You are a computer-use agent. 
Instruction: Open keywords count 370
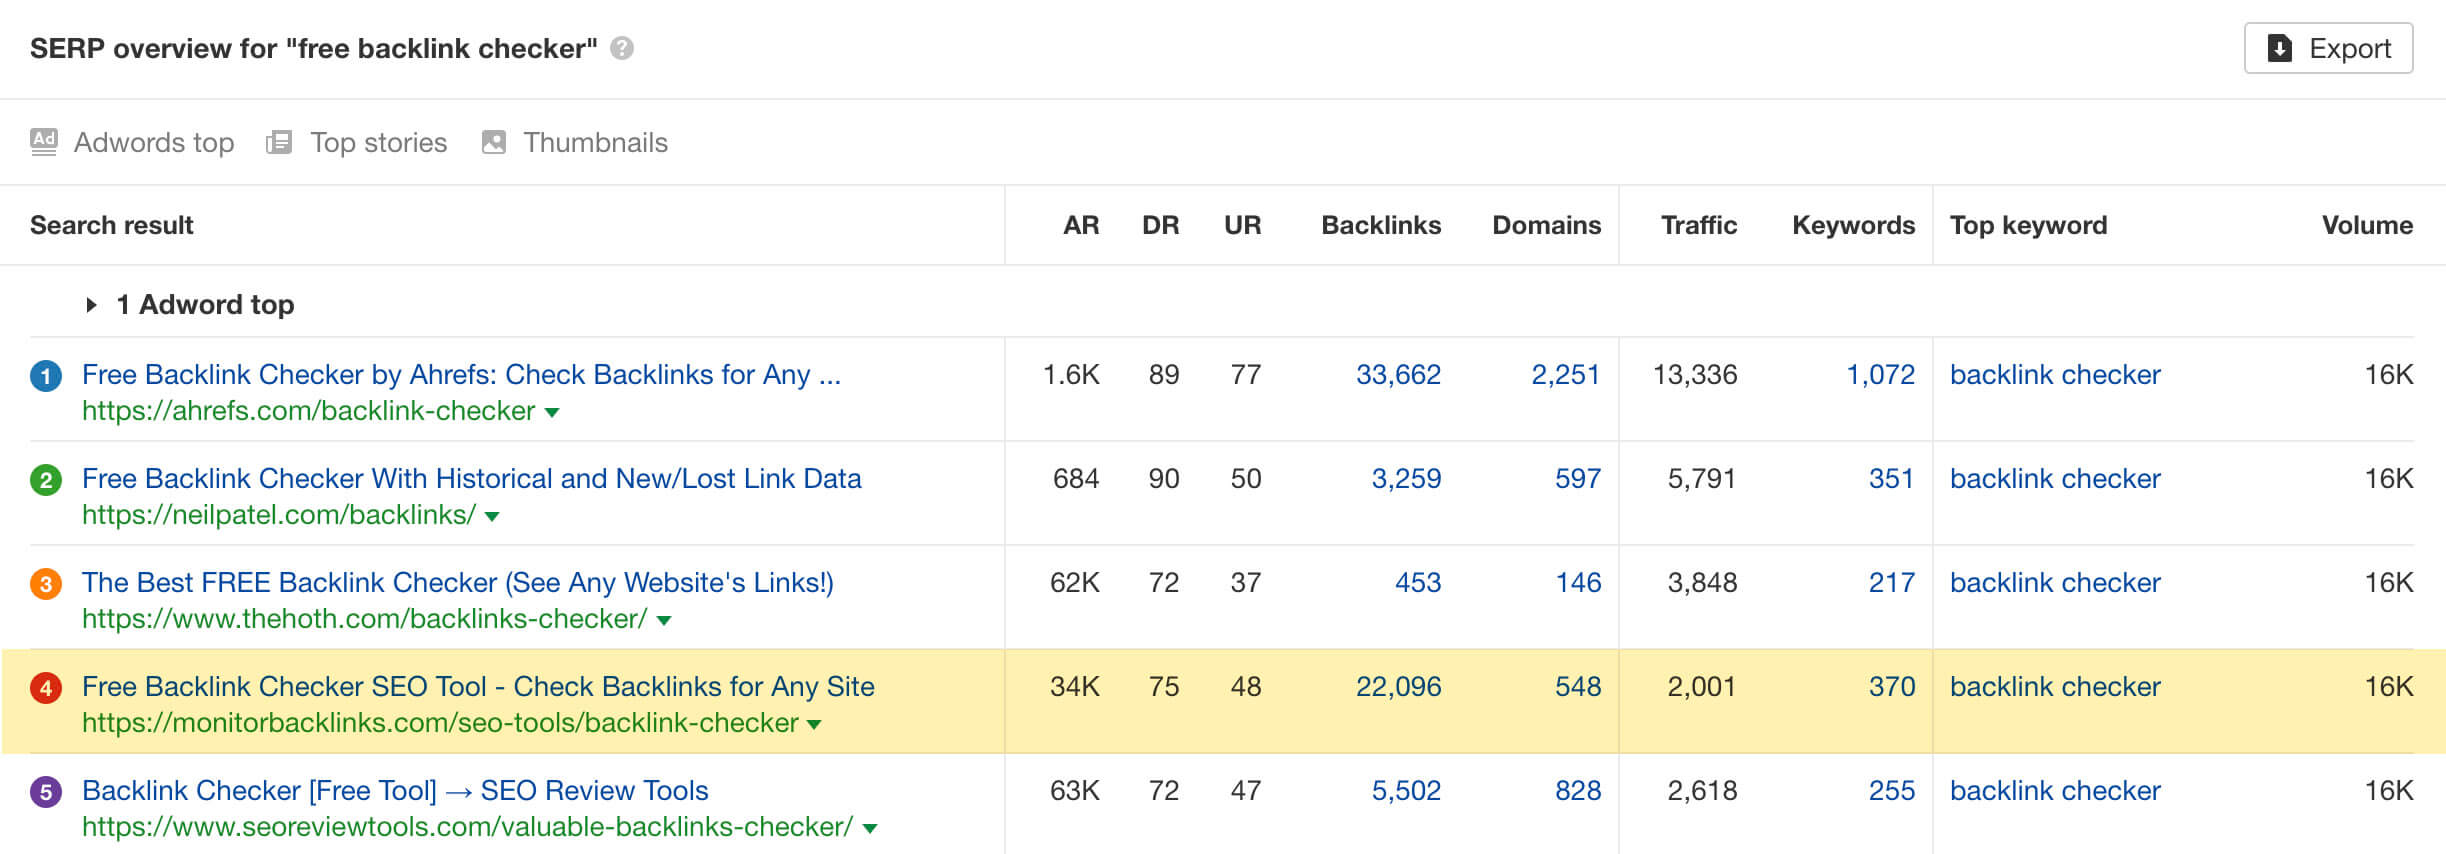pos(1892,686)
